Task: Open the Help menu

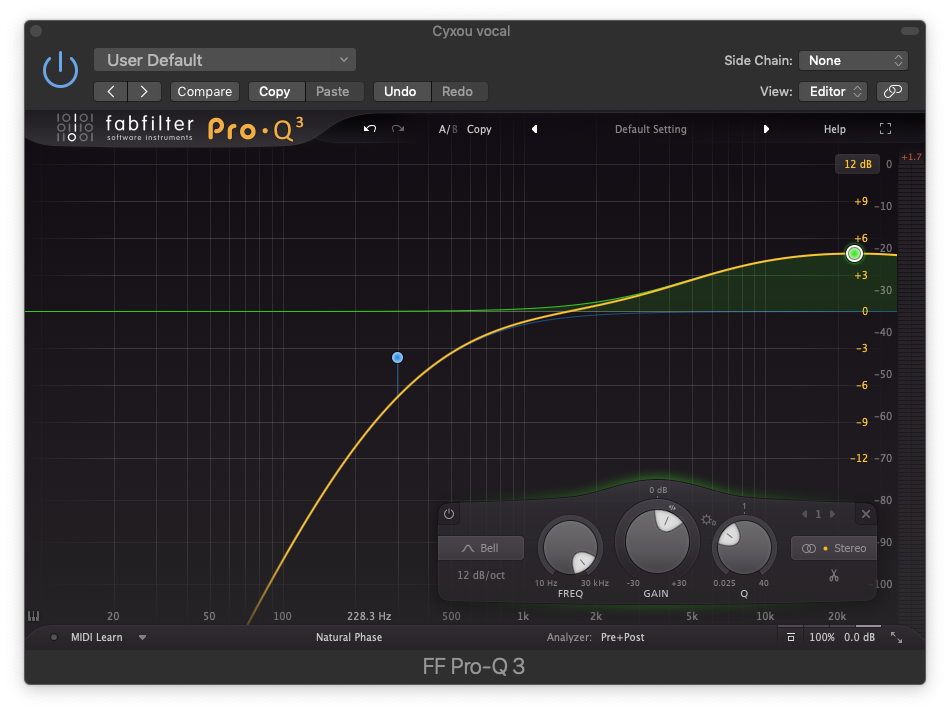Action: pos(834,129)
